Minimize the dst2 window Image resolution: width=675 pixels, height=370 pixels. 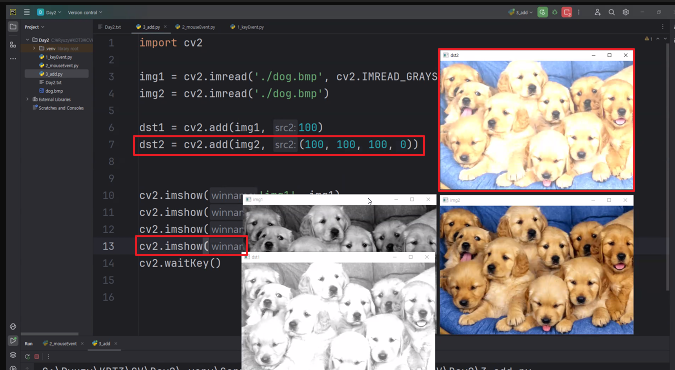coord(593,55)
